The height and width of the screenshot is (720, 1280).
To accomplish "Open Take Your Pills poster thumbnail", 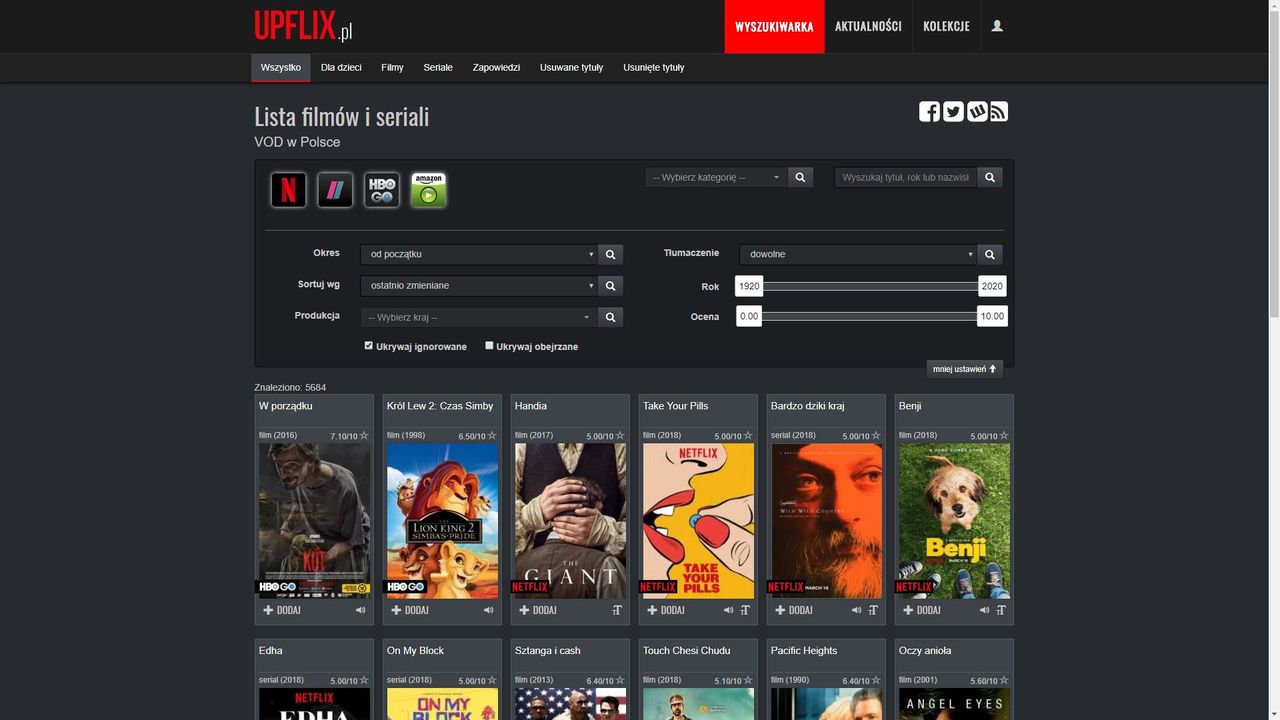I will tap(698, 520).
